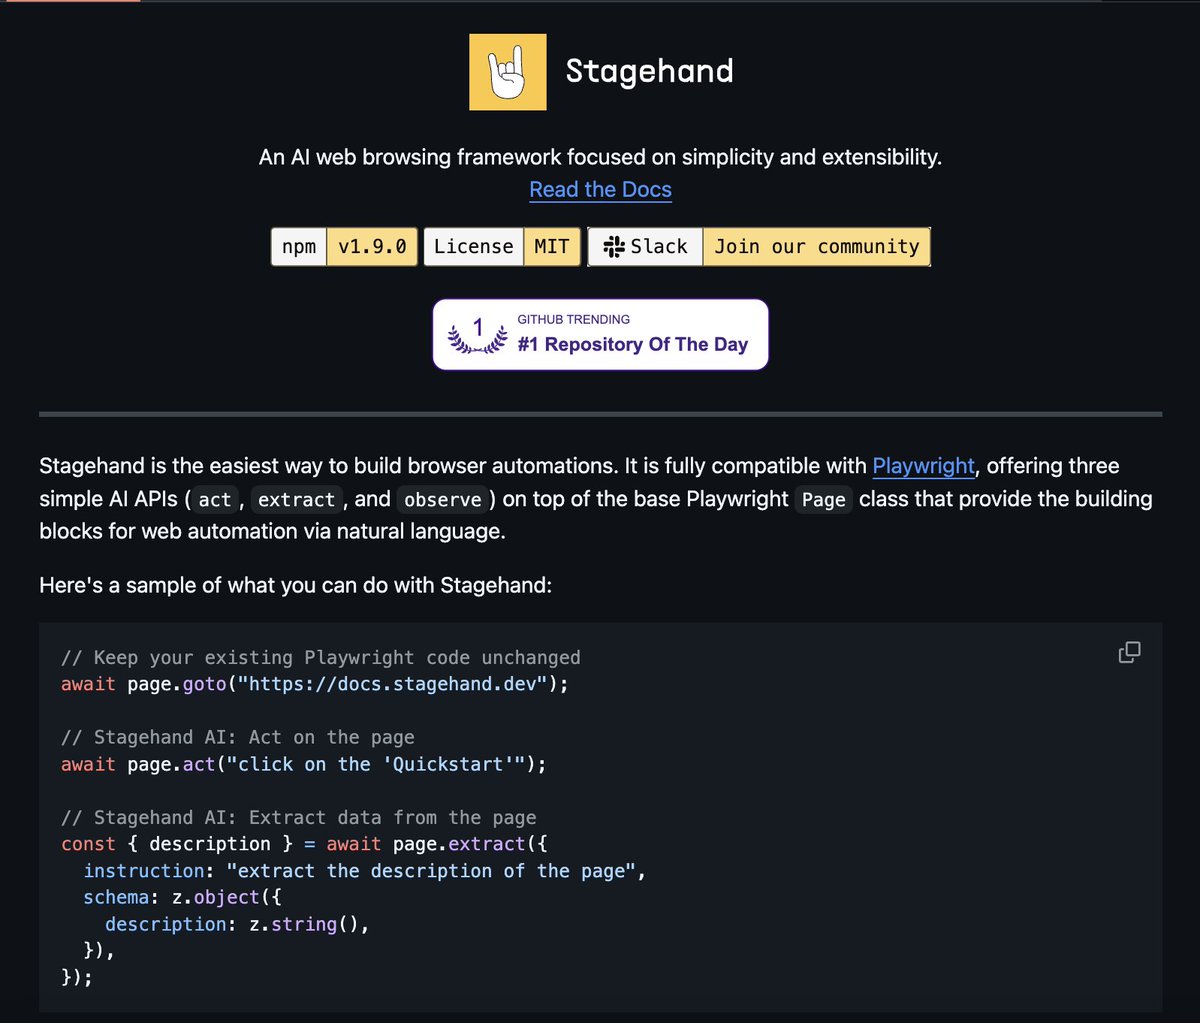Click the #1 Repository Of The Day badge
Image resolution: width=1200 pixels, height=1023 pixels.
coord(631,344)
